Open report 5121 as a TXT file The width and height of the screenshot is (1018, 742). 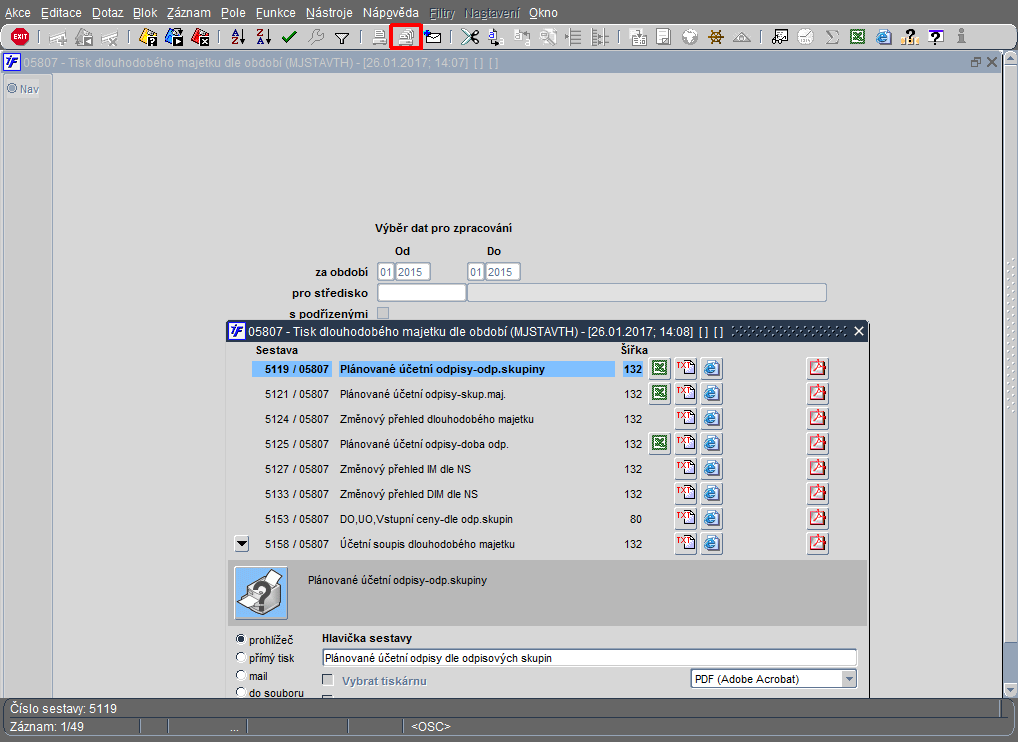coord(686,393)
